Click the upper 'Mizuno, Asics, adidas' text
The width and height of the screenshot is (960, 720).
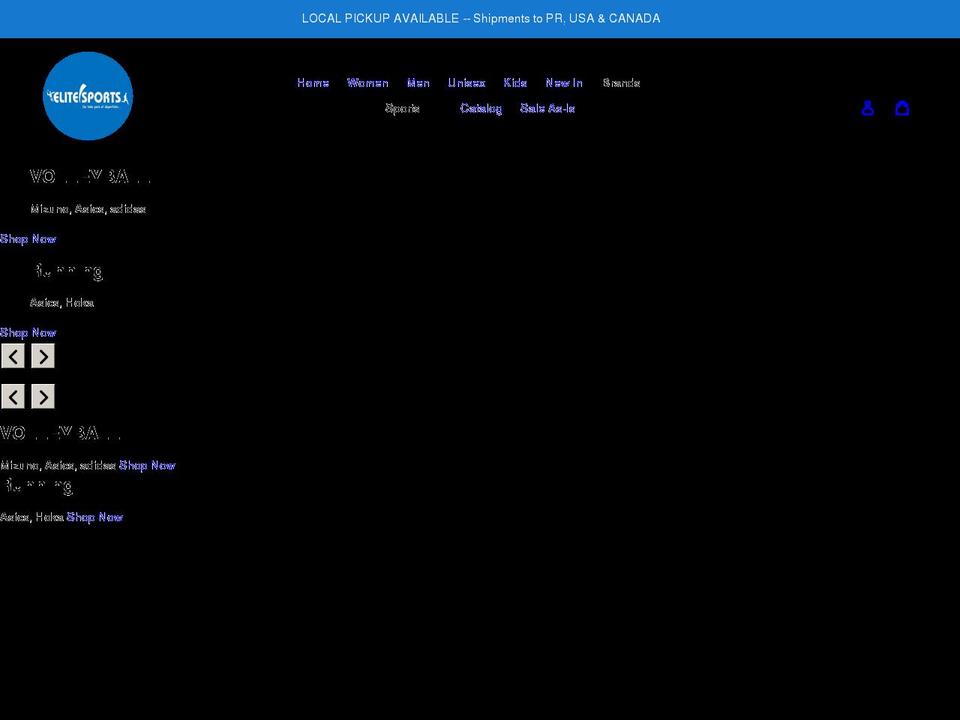click(88, 209)
